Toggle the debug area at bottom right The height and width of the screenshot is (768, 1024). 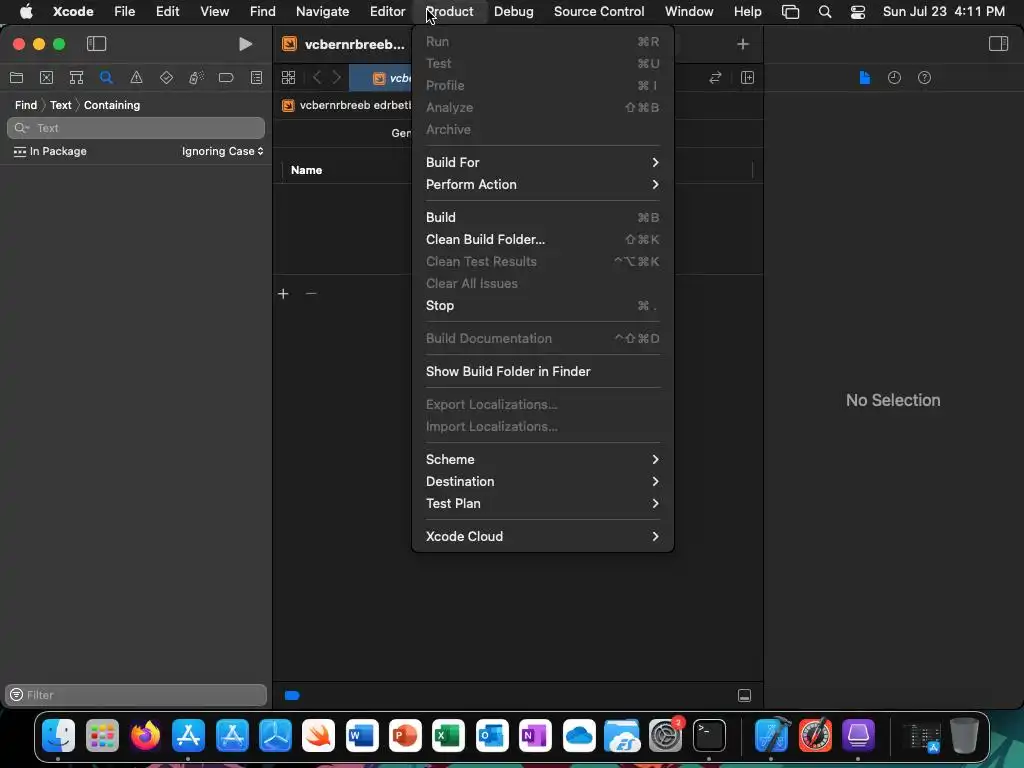click(x=744, y=696)
